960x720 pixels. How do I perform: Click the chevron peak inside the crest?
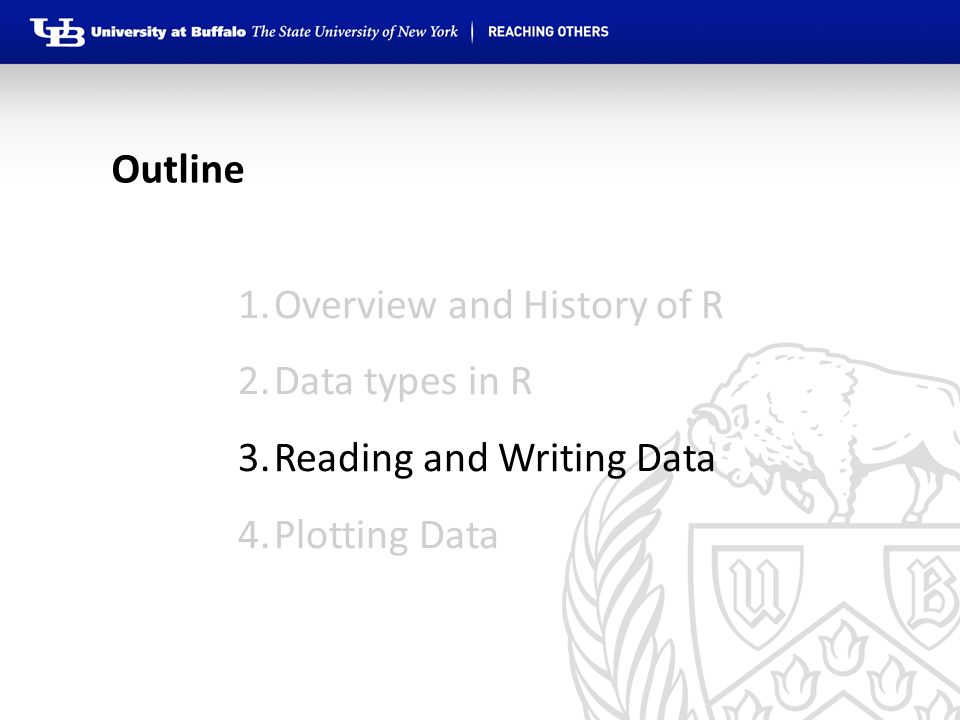(845, 612)
